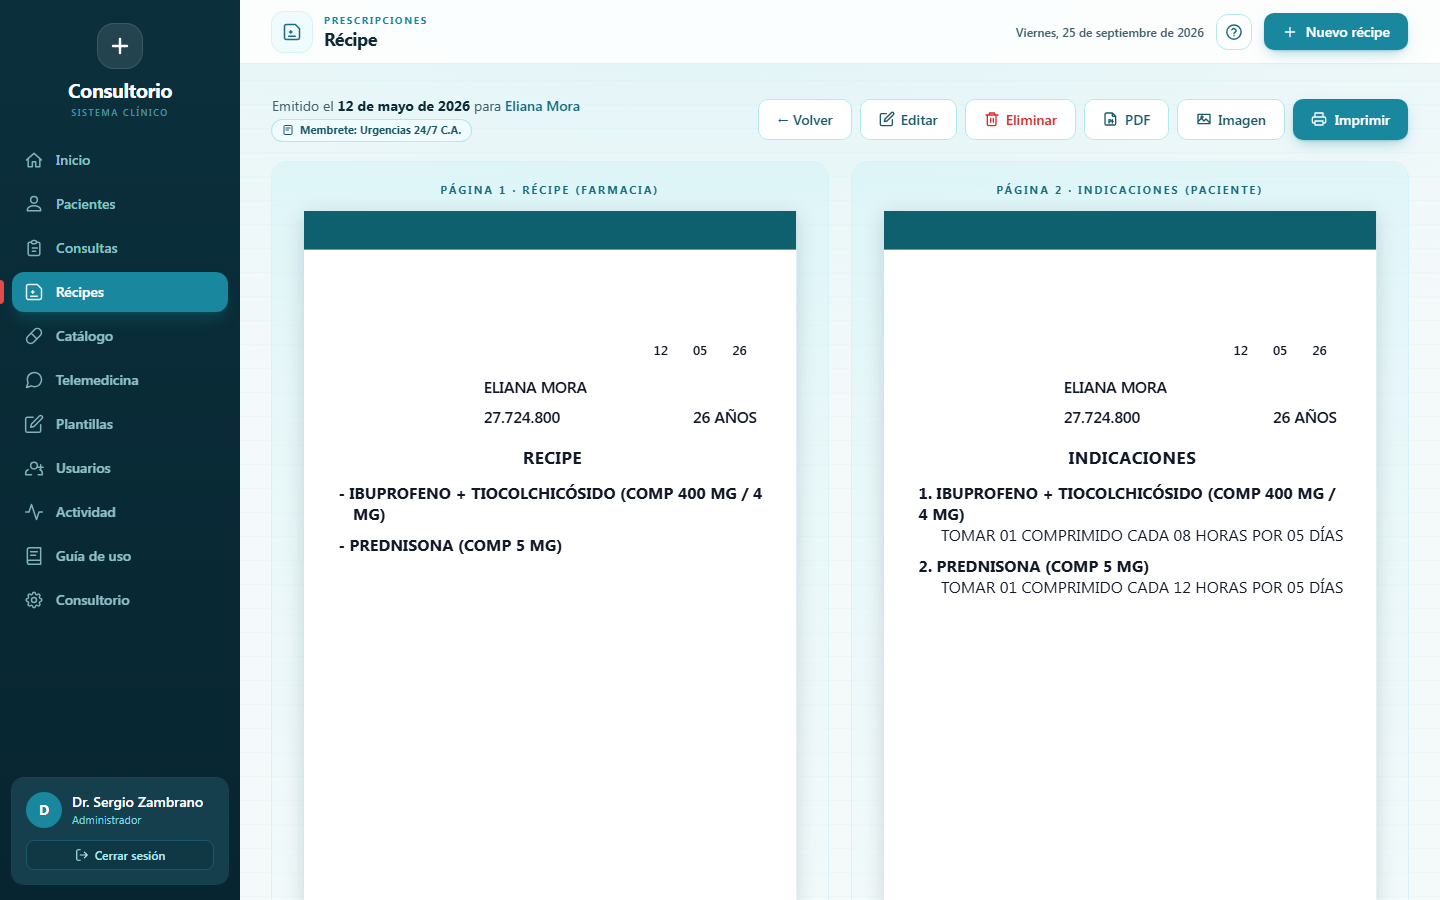This screenshot has width=1440, height=900.
Task: Select the Récipes sidebar item
Action: [120, 292]
